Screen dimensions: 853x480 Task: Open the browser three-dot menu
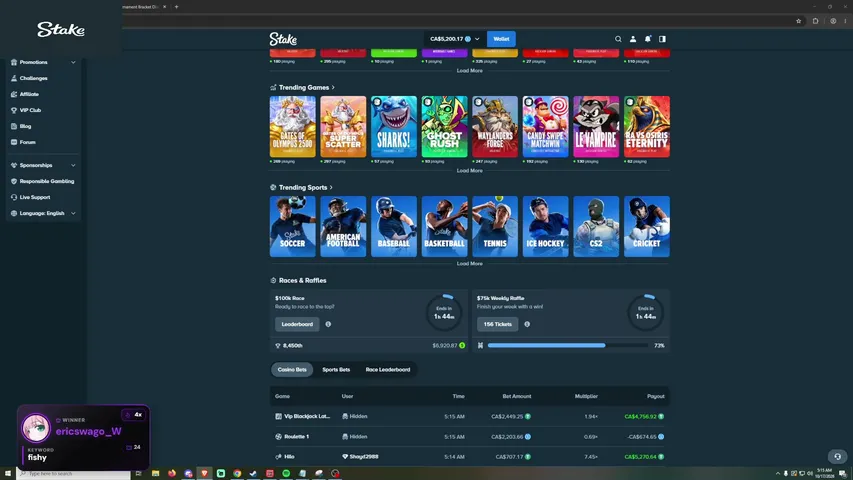tap(845, 21)
